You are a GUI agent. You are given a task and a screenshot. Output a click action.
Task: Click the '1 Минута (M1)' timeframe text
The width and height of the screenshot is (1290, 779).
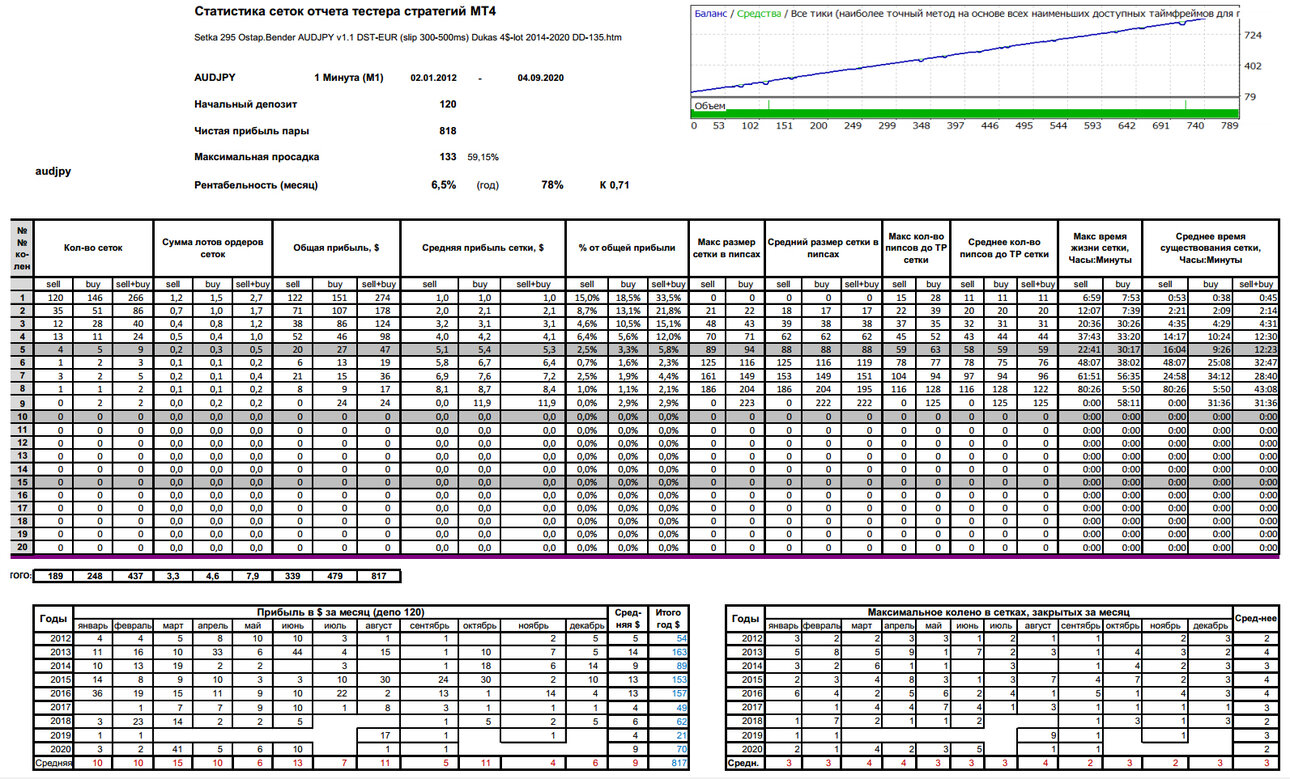(x=349, y=77)
